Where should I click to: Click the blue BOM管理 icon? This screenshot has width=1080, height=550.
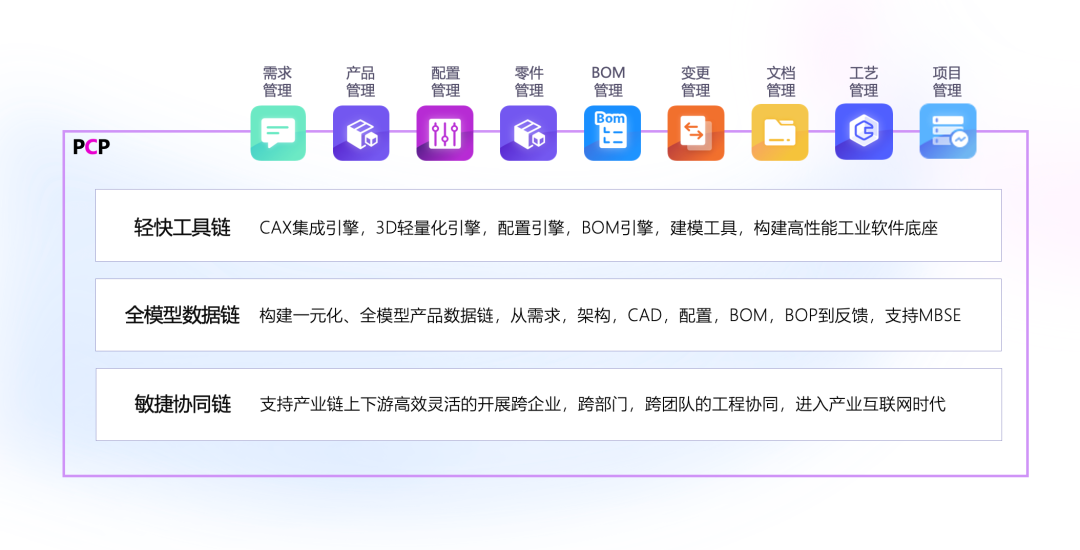(612, 133)
